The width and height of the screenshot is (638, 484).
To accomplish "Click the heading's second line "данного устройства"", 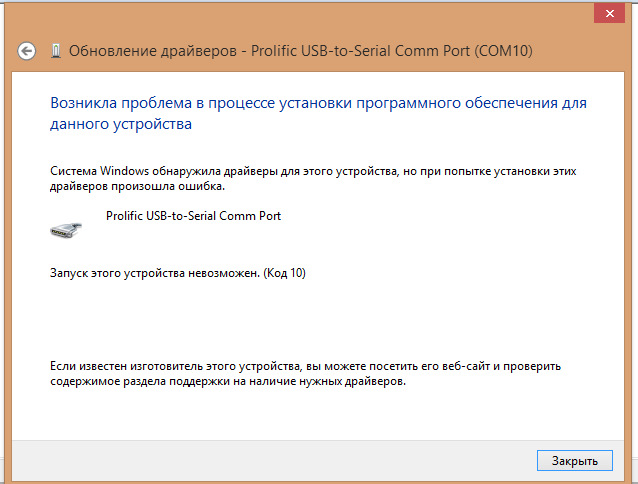I will (x=120, y=125).
